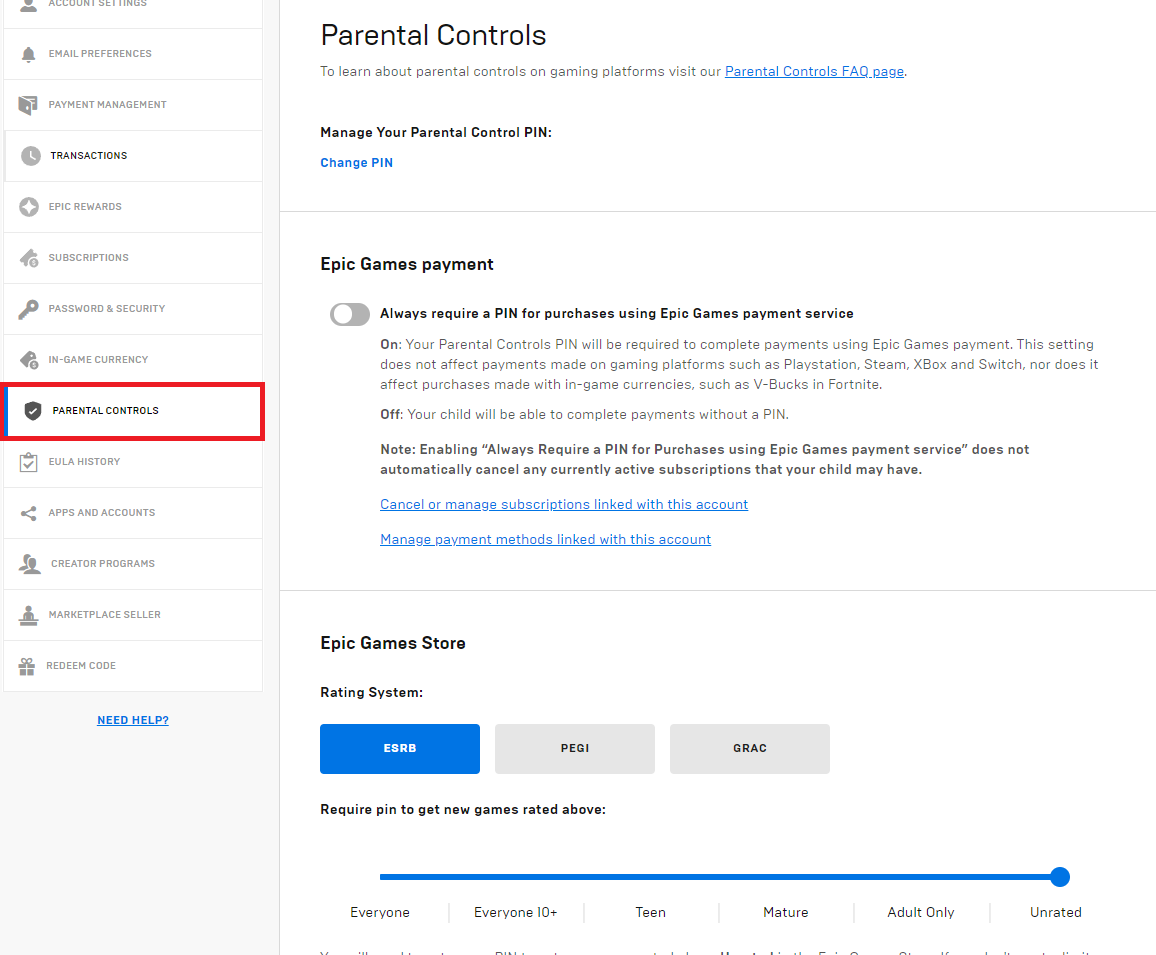Viewport: 1156px width, 955px height.
Task: Click the gift icon beside Redeem Code
Action: [x=27, y=666]
